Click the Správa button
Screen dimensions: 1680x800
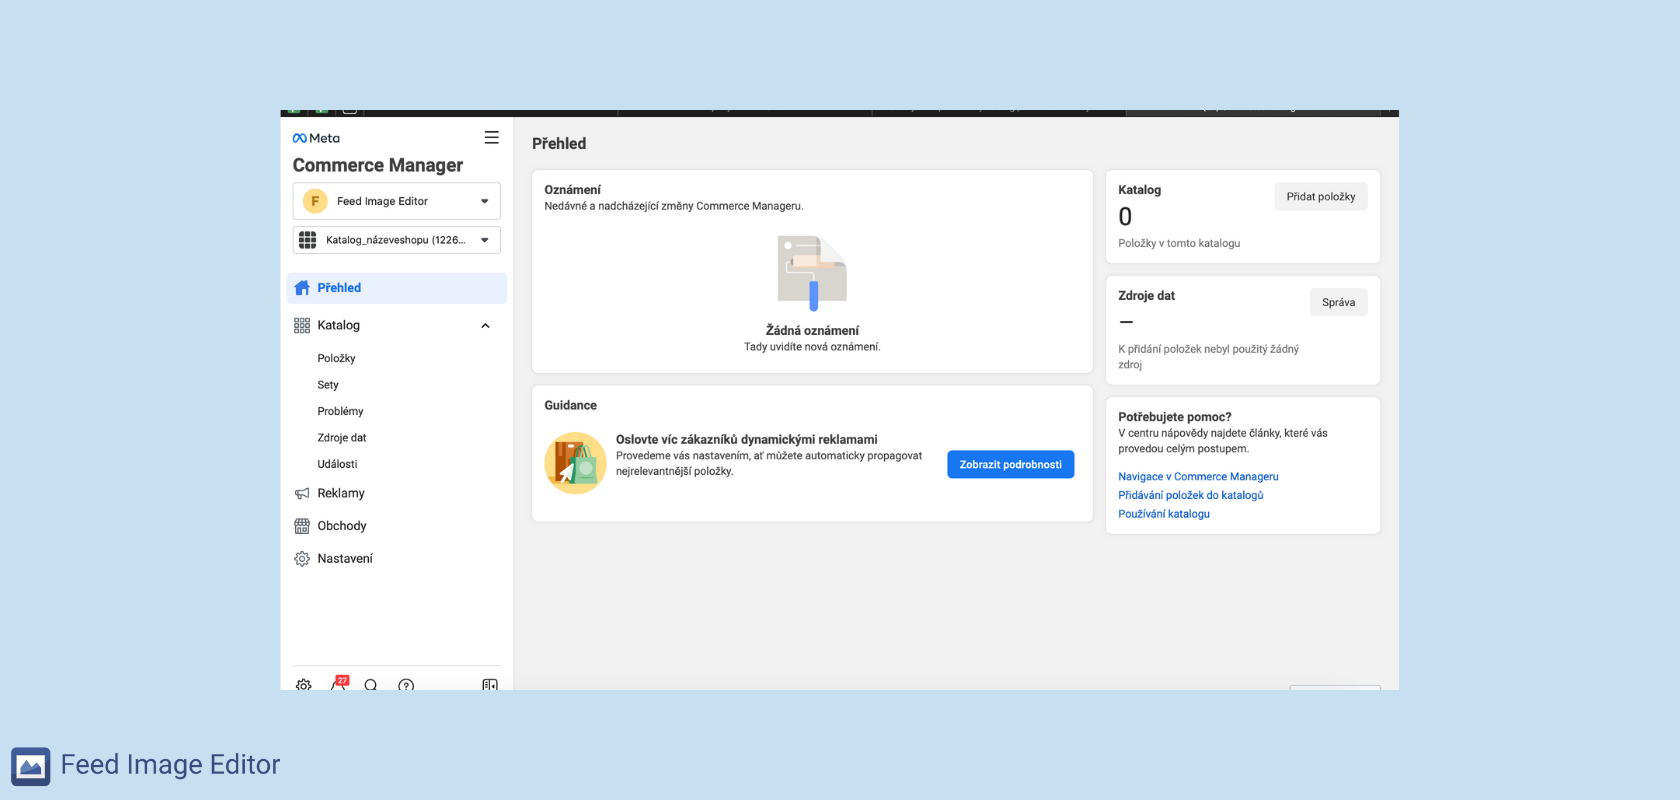tap(1339, 302)
